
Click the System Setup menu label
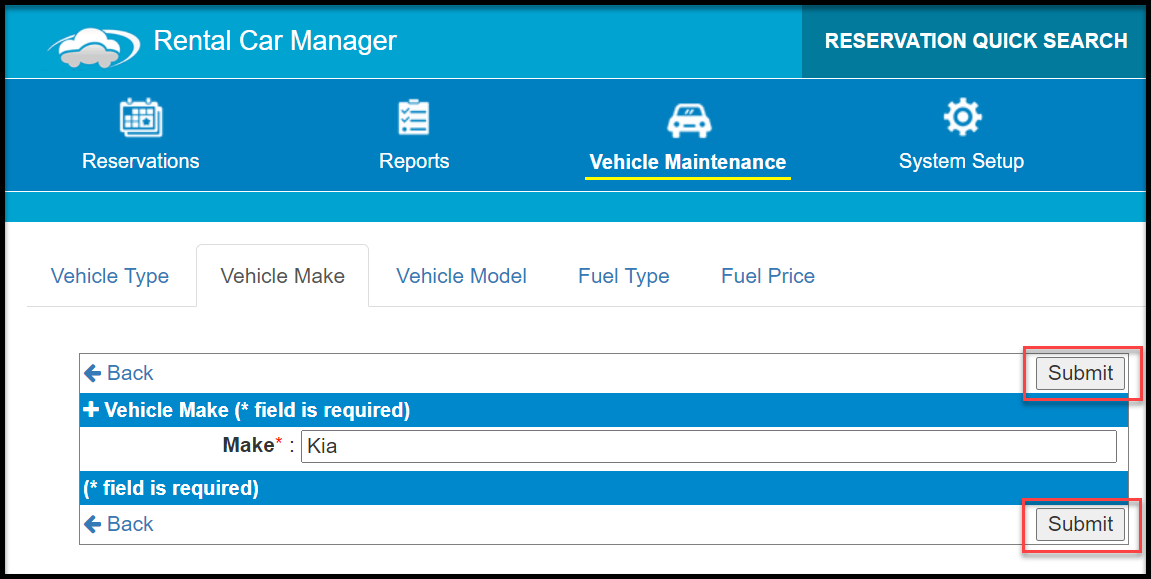961,161
